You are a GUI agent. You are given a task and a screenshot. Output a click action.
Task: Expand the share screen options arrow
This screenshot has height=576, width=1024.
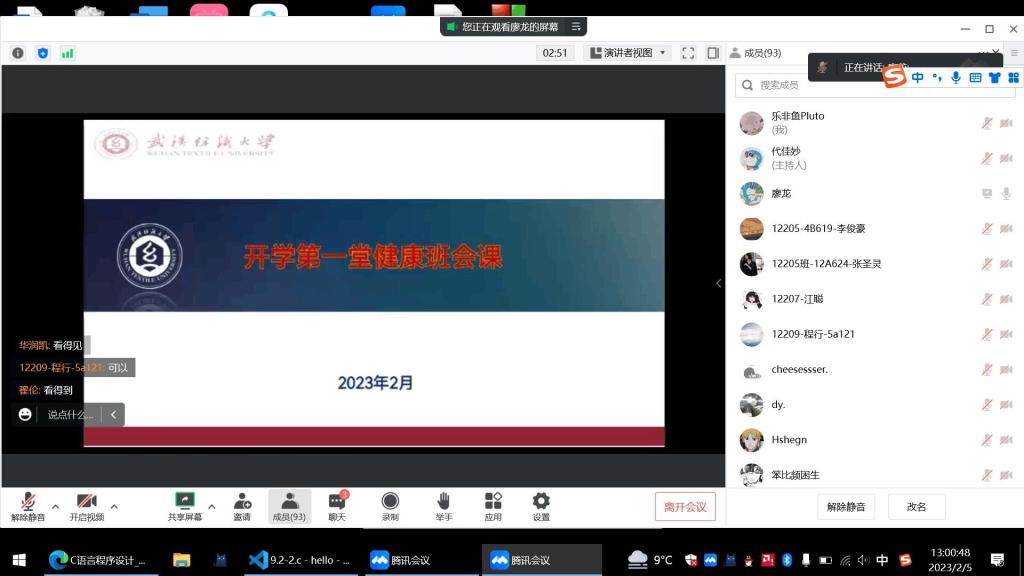tap(211, 506)
